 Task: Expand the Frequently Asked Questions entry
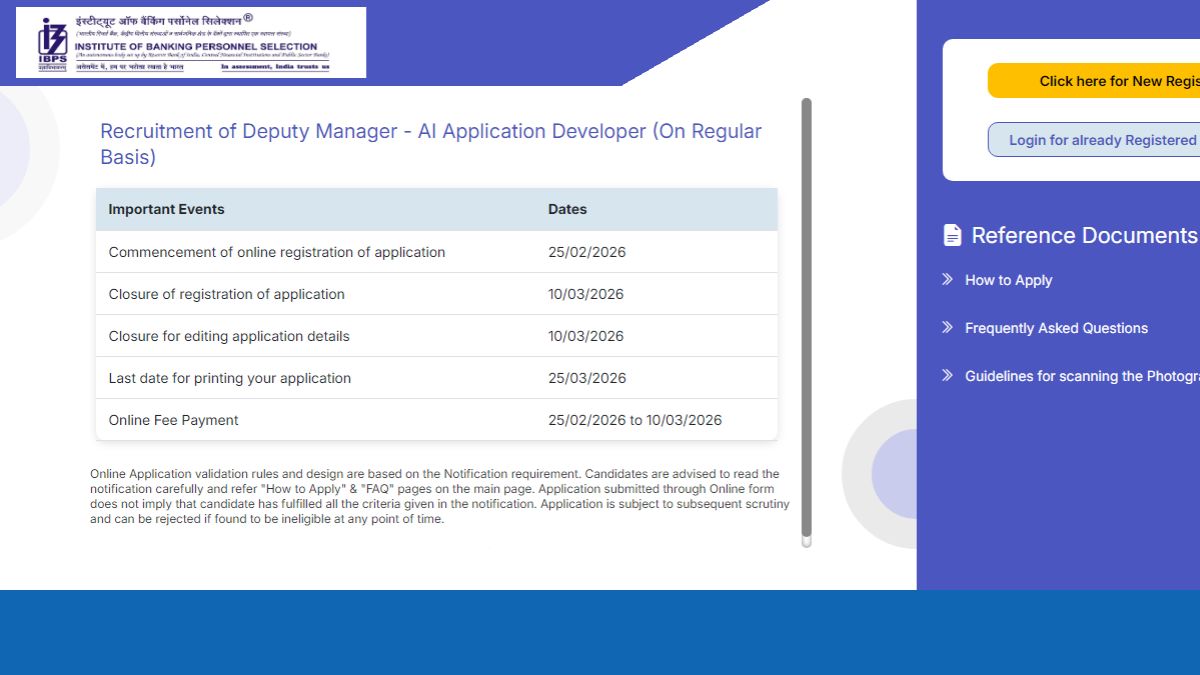click(1056, 328)
